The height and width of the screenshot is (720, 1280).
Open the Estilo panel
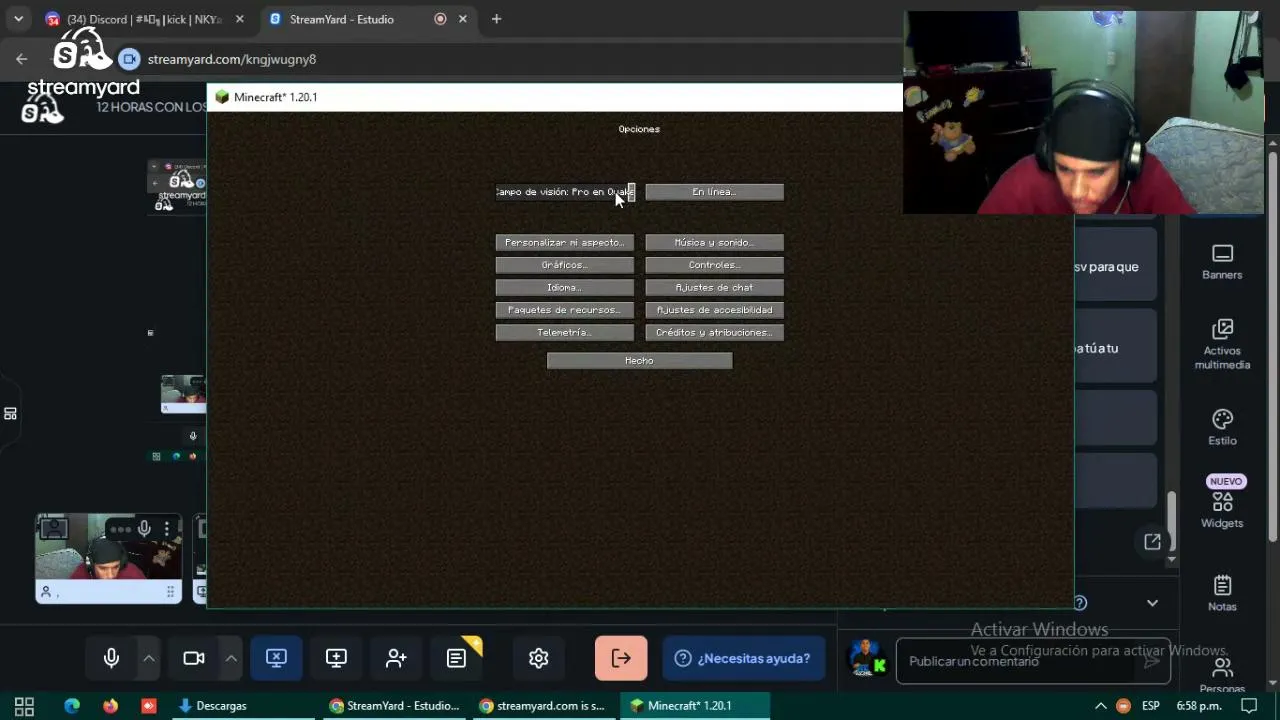pyautogui.click(x=1222, y=427)
